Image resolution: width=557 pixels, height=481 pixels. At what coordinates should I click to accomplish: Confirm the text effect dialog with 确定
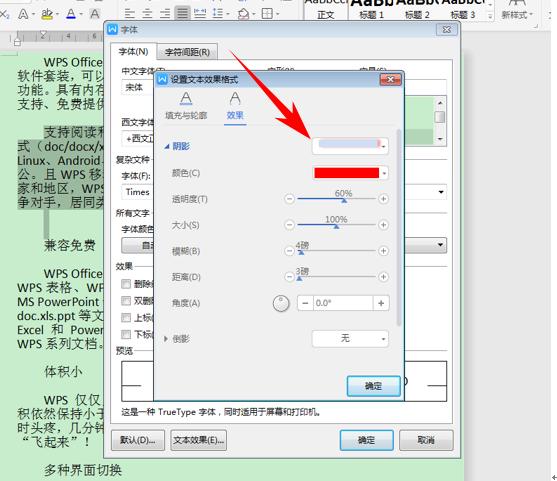[x=373, y=386]
